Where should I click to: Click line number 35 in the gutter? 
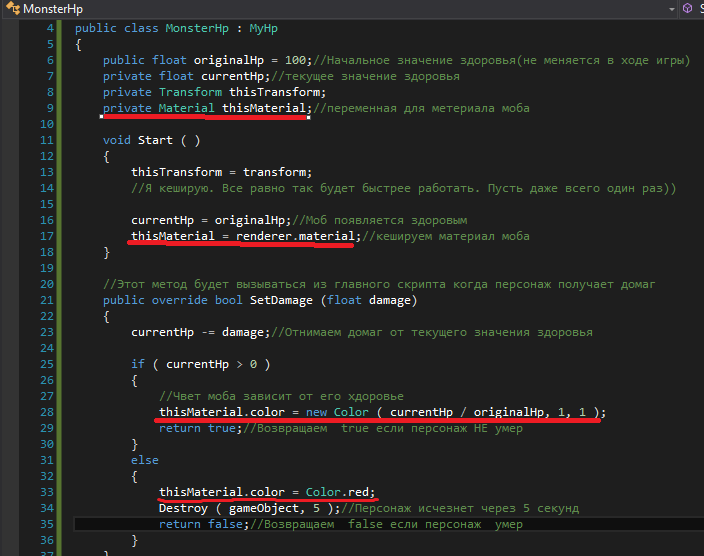click(47, 524)
